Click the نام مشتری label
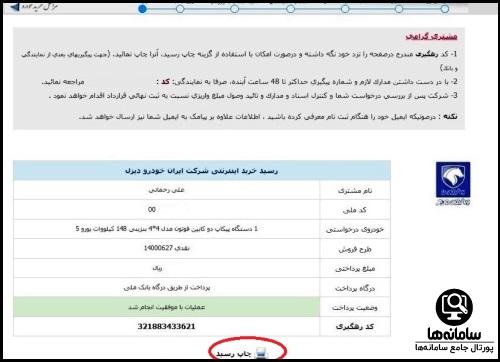This screenshot has width=500, height=362. (x=355, y=191)
